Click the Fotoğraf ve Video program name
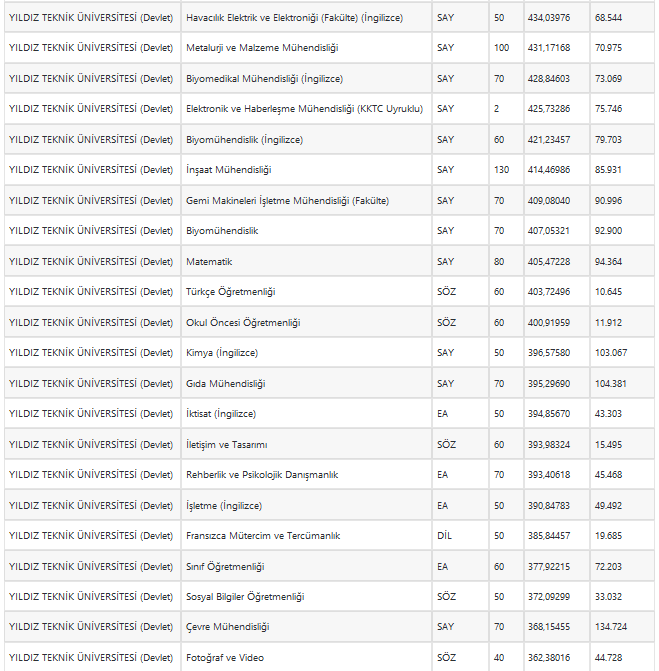 coord(225,658)
